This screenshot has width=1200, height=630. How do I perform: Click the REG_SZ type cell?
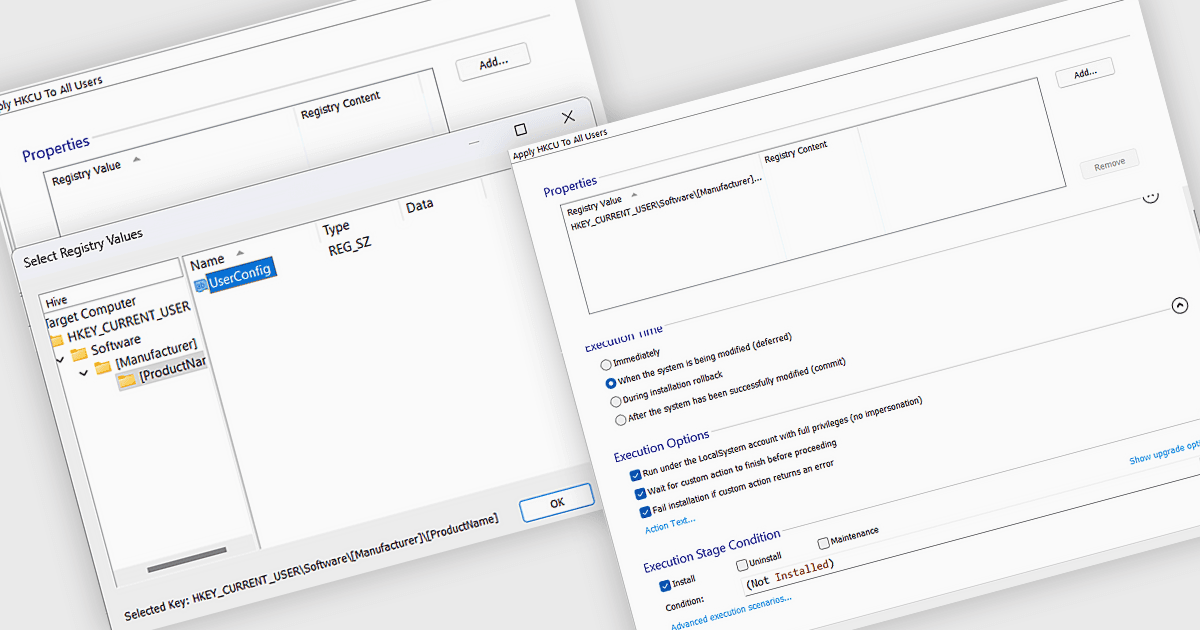pyautogui.click(x=349, y=245)
